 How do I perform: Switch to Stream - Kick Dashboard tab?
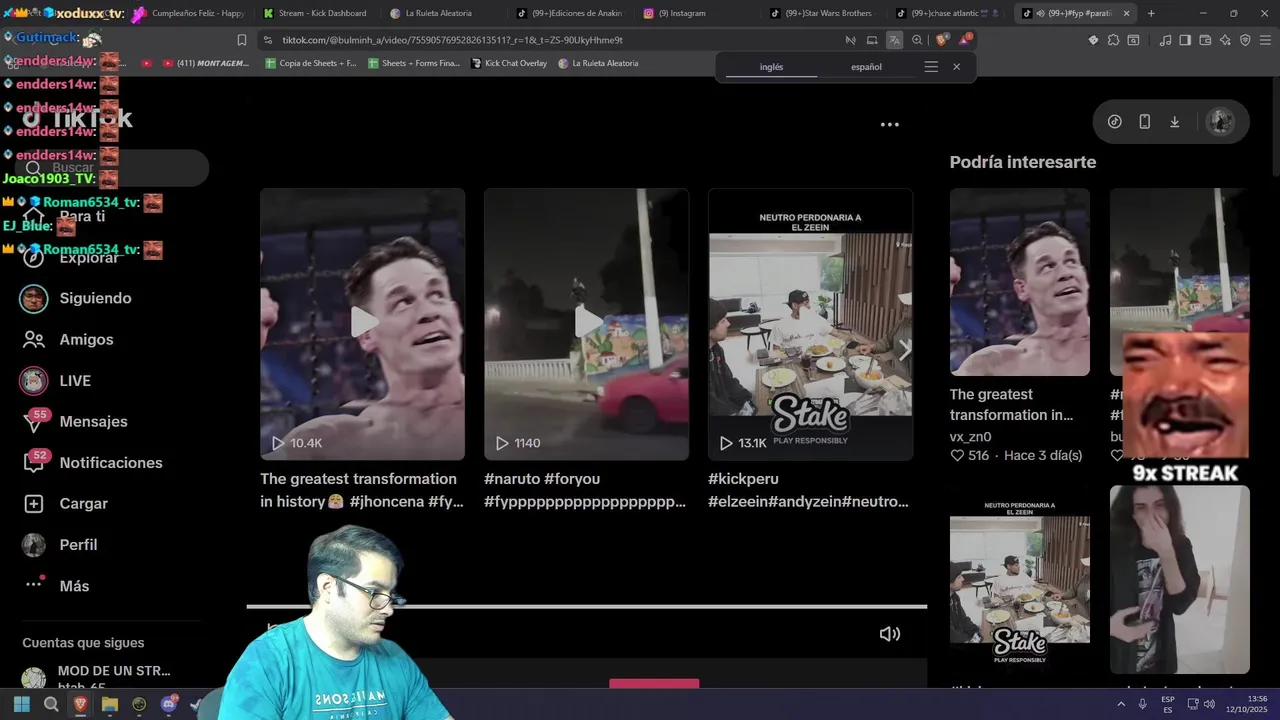pos(316,13)
